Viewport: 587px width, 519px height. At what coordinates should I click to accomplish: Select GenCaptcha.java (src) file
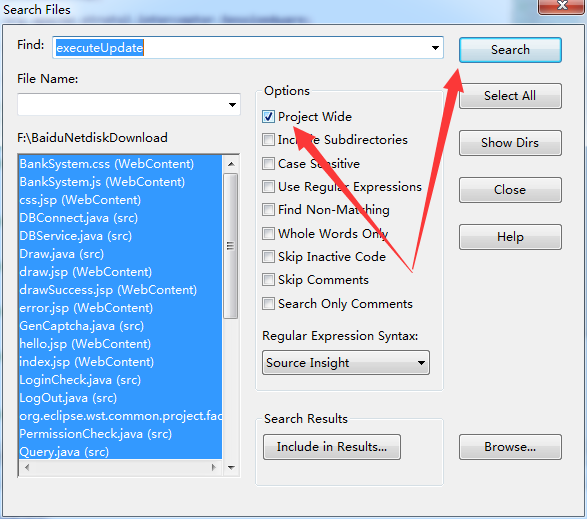(120, 326)
